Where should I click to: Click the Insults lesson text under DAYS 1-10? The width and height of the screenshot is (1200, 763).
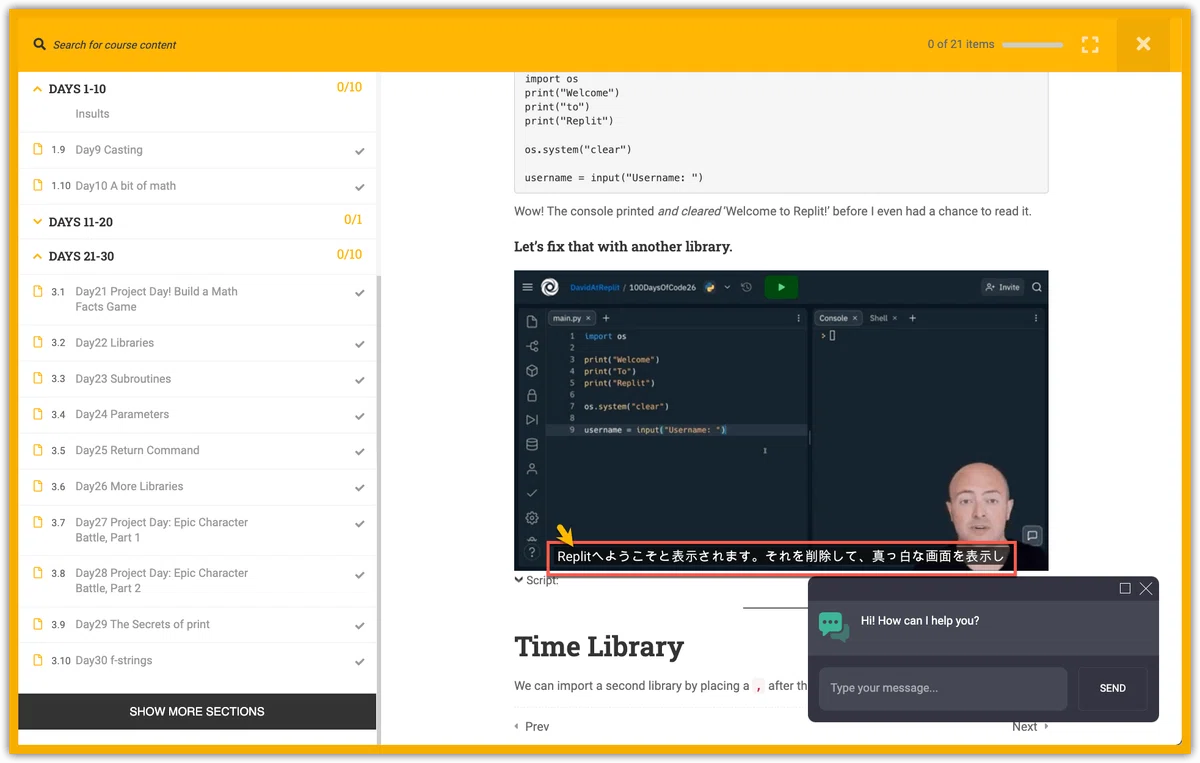(x=92, y=114)
